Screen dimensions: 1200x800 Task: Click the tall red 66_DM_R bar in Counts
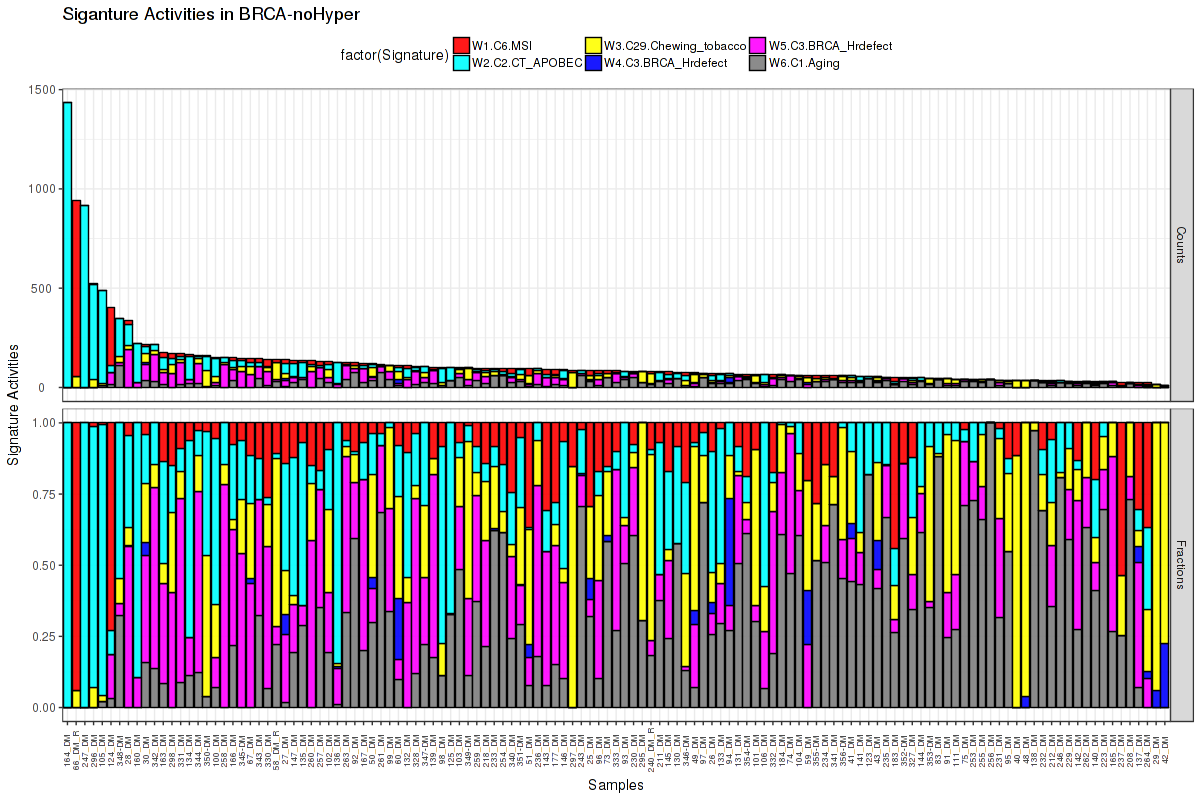[x=76, y=288]
